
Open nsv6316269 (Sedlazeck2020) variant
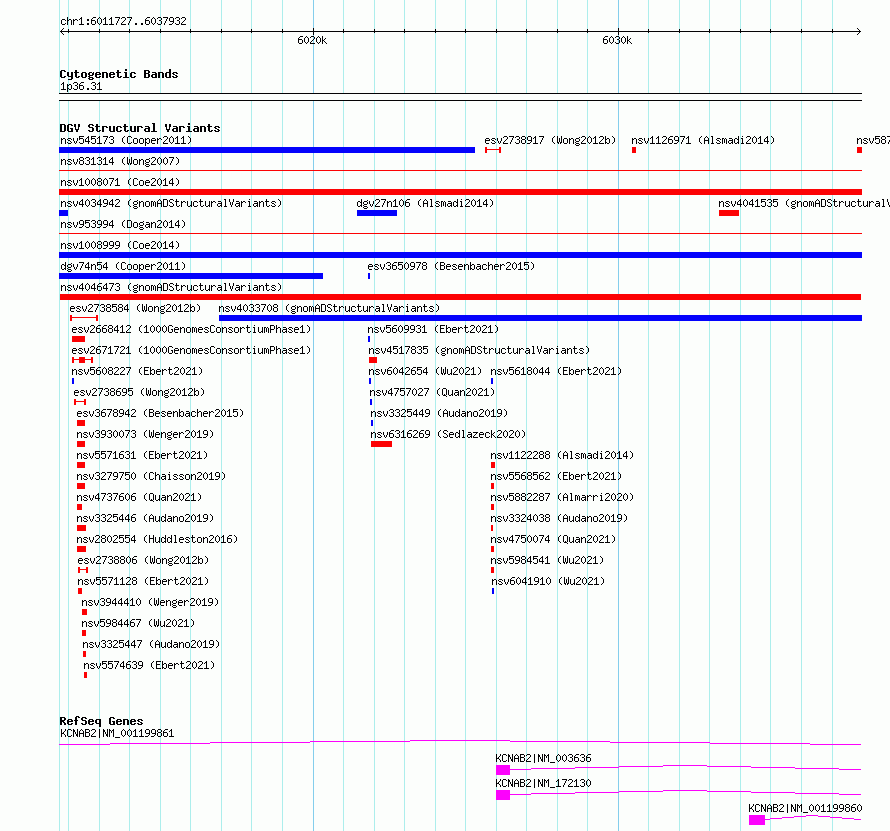[x=448, y=434]
